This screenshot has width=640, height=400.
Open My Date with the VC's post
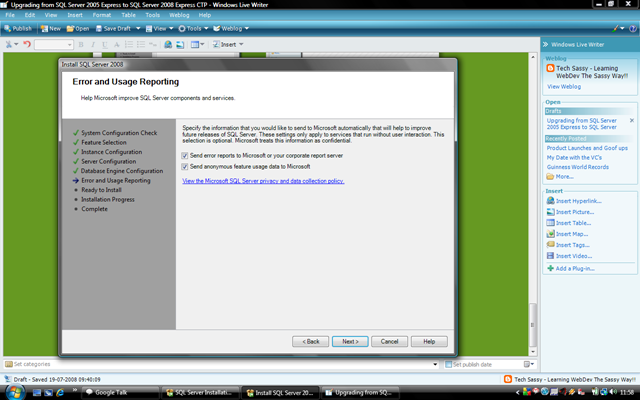point(574,158)
